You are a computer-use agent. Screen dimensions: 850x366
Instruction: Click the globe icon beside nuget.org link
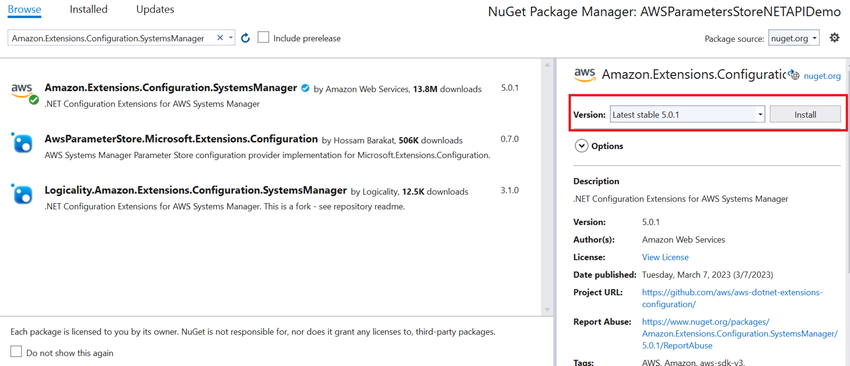(794, 76)
